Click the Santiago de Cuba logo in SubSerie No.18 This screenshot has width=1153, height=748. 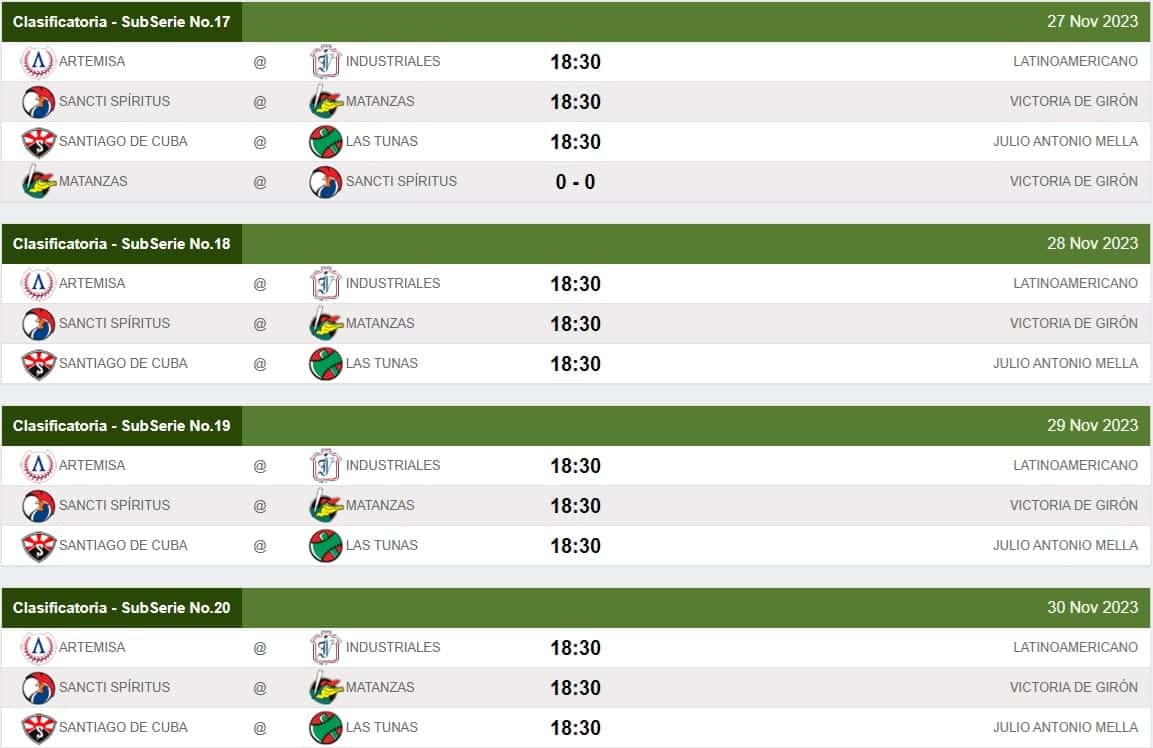pos(38,364)
